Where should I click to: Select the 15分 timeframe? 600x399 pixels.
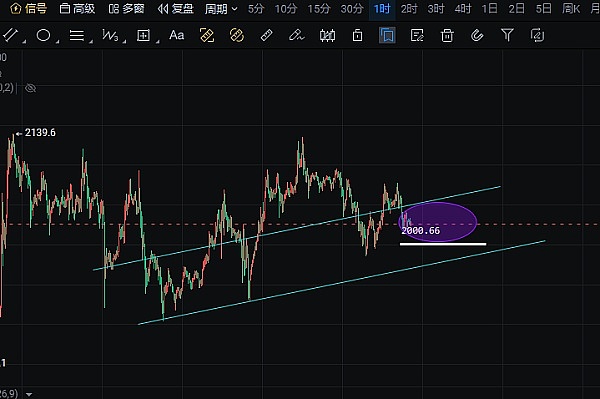coord(319,8)
